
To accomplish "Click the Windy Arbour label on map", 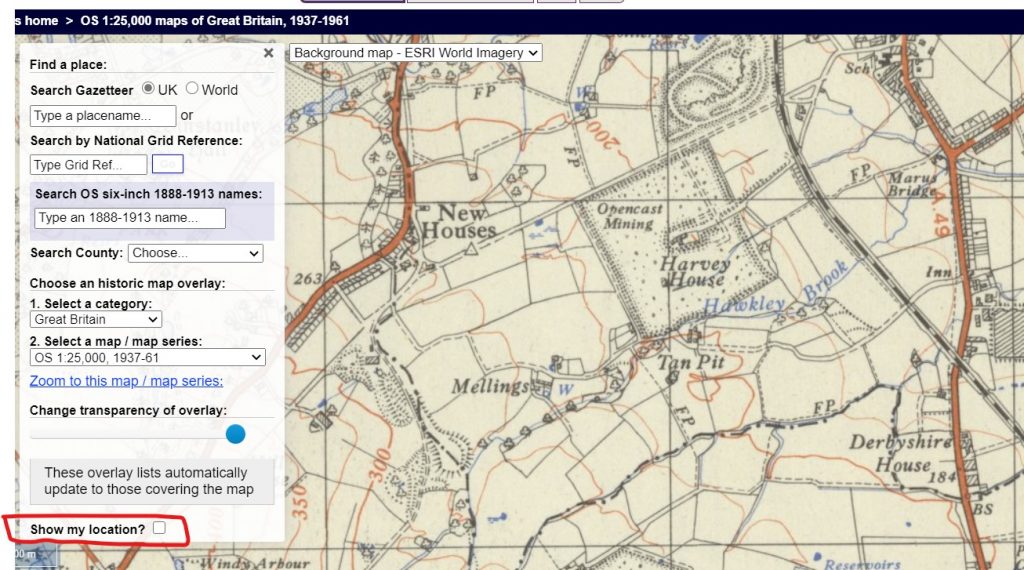I will pos(255,563).
